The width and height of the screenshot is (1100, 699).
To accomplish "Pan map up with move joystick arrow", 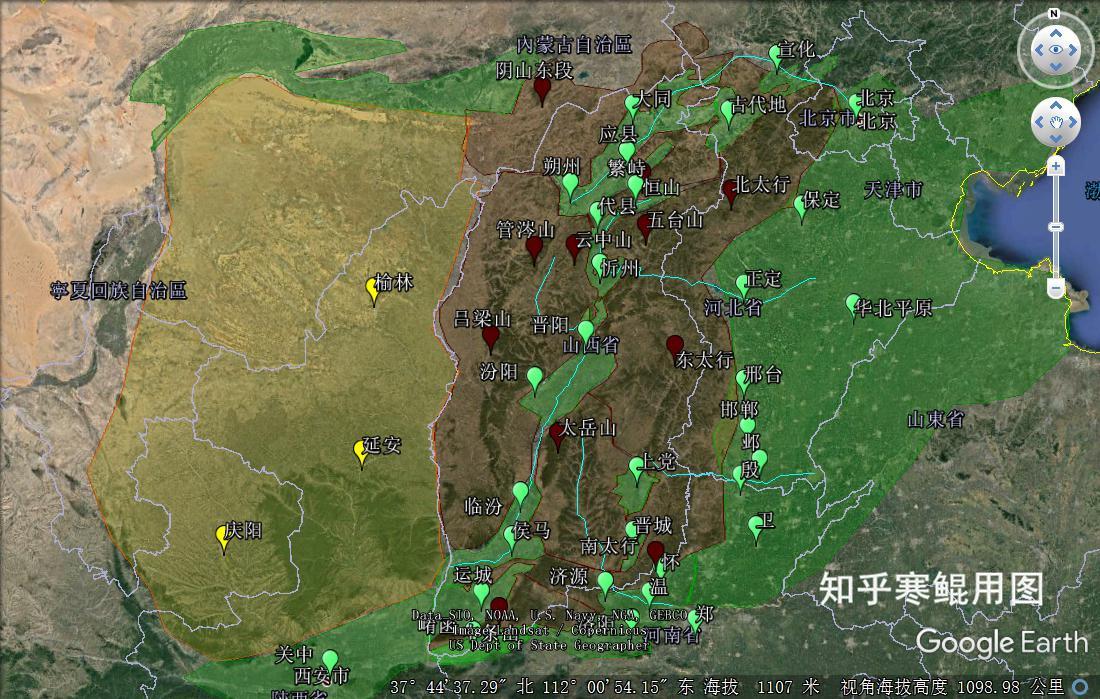I will click(x=1056, y=107).
